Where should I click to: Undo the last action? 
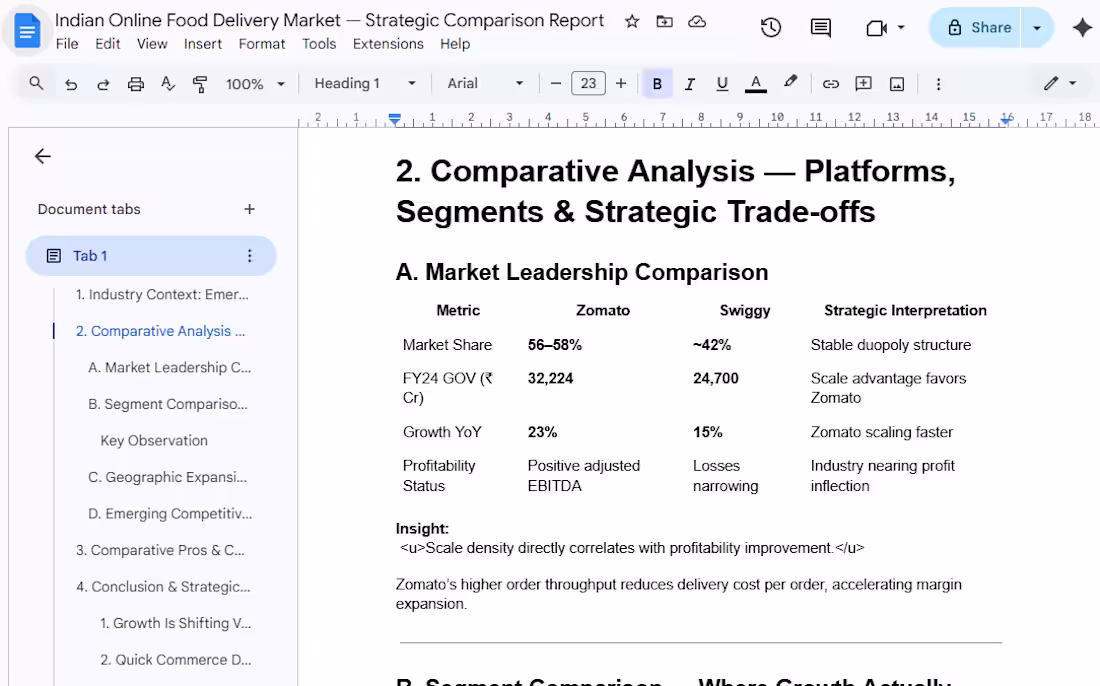point(71,84)
